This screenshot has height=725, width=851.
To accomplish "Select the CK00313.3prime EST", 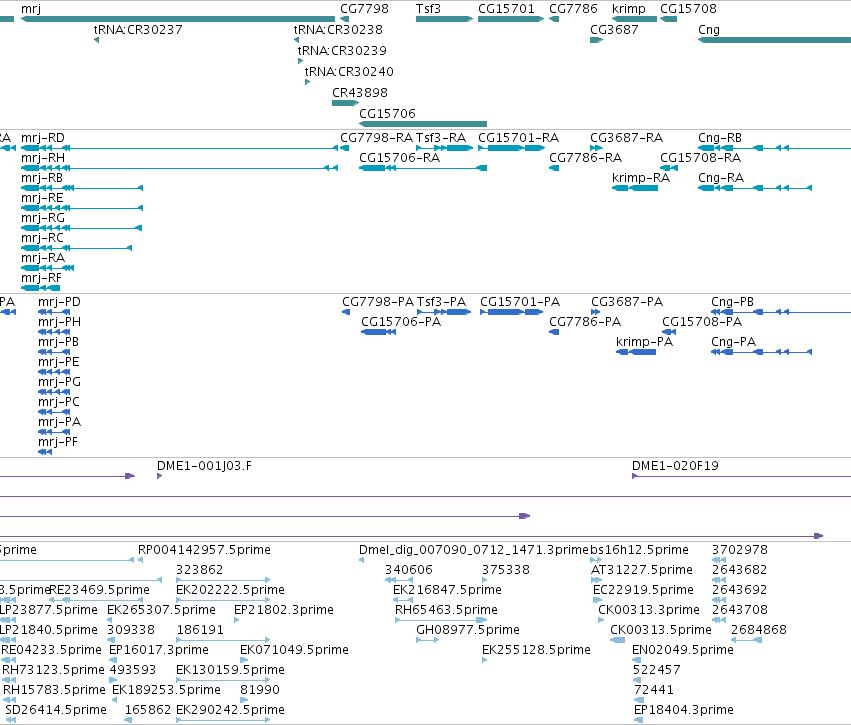I will 601,620.
